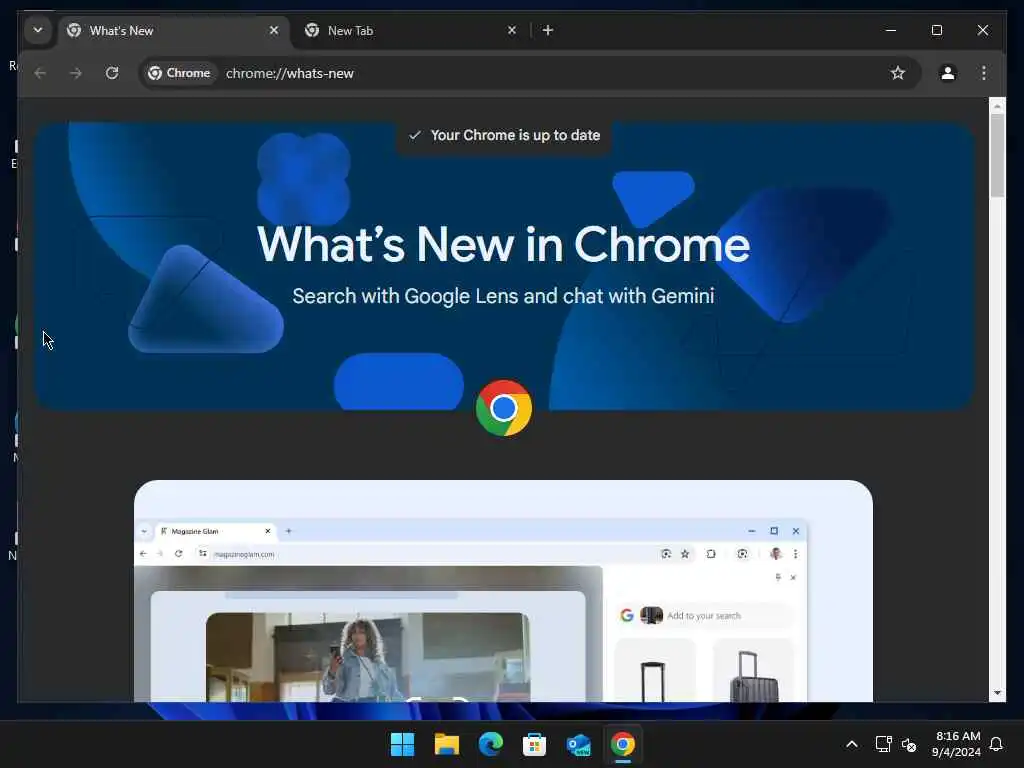Click the Google Lens demo illustration
Screen dimensions: 1024x768
coord(504,592)
